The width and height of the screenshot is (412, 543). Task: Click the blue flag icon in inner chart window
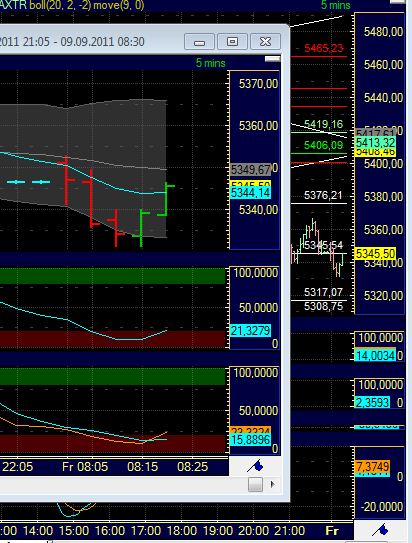click(255, 466)
